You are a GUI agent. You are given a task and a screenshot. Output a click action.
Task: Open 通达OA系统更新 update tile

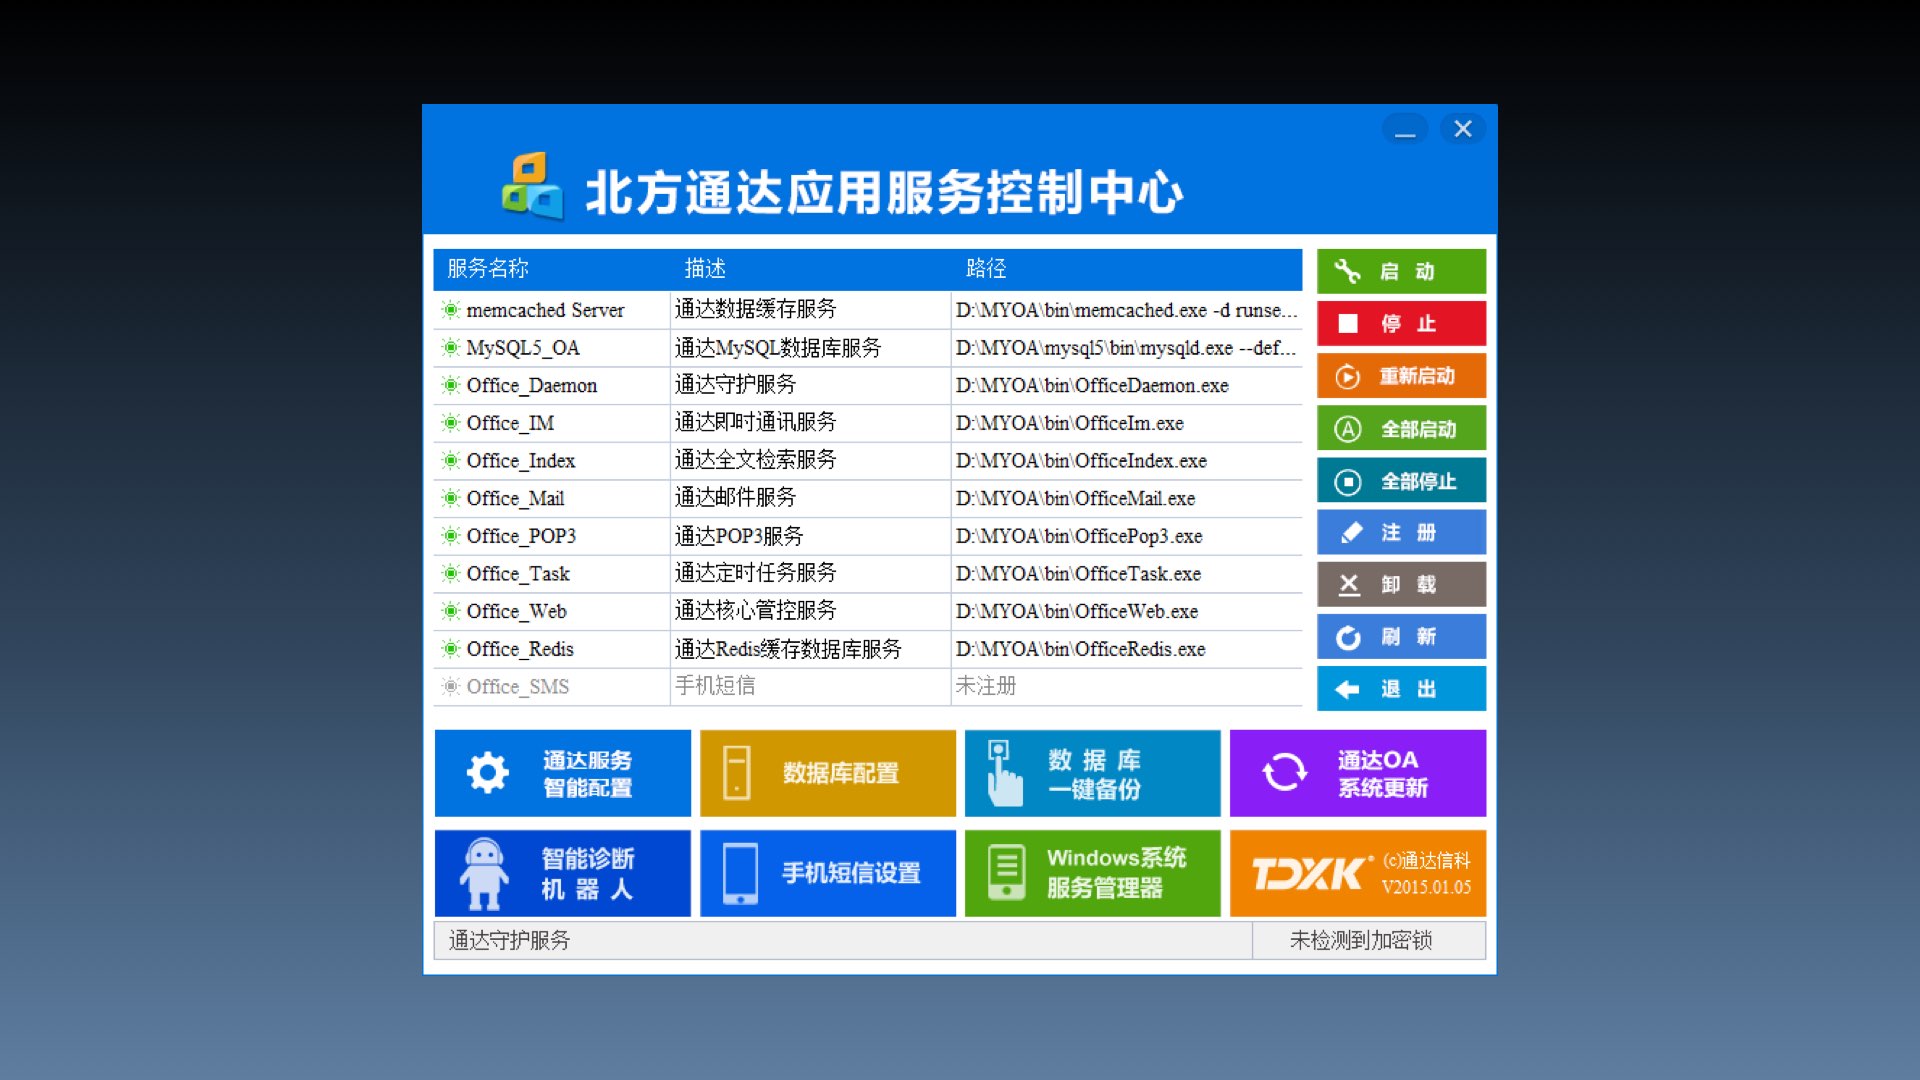(x=1358, y=773)
